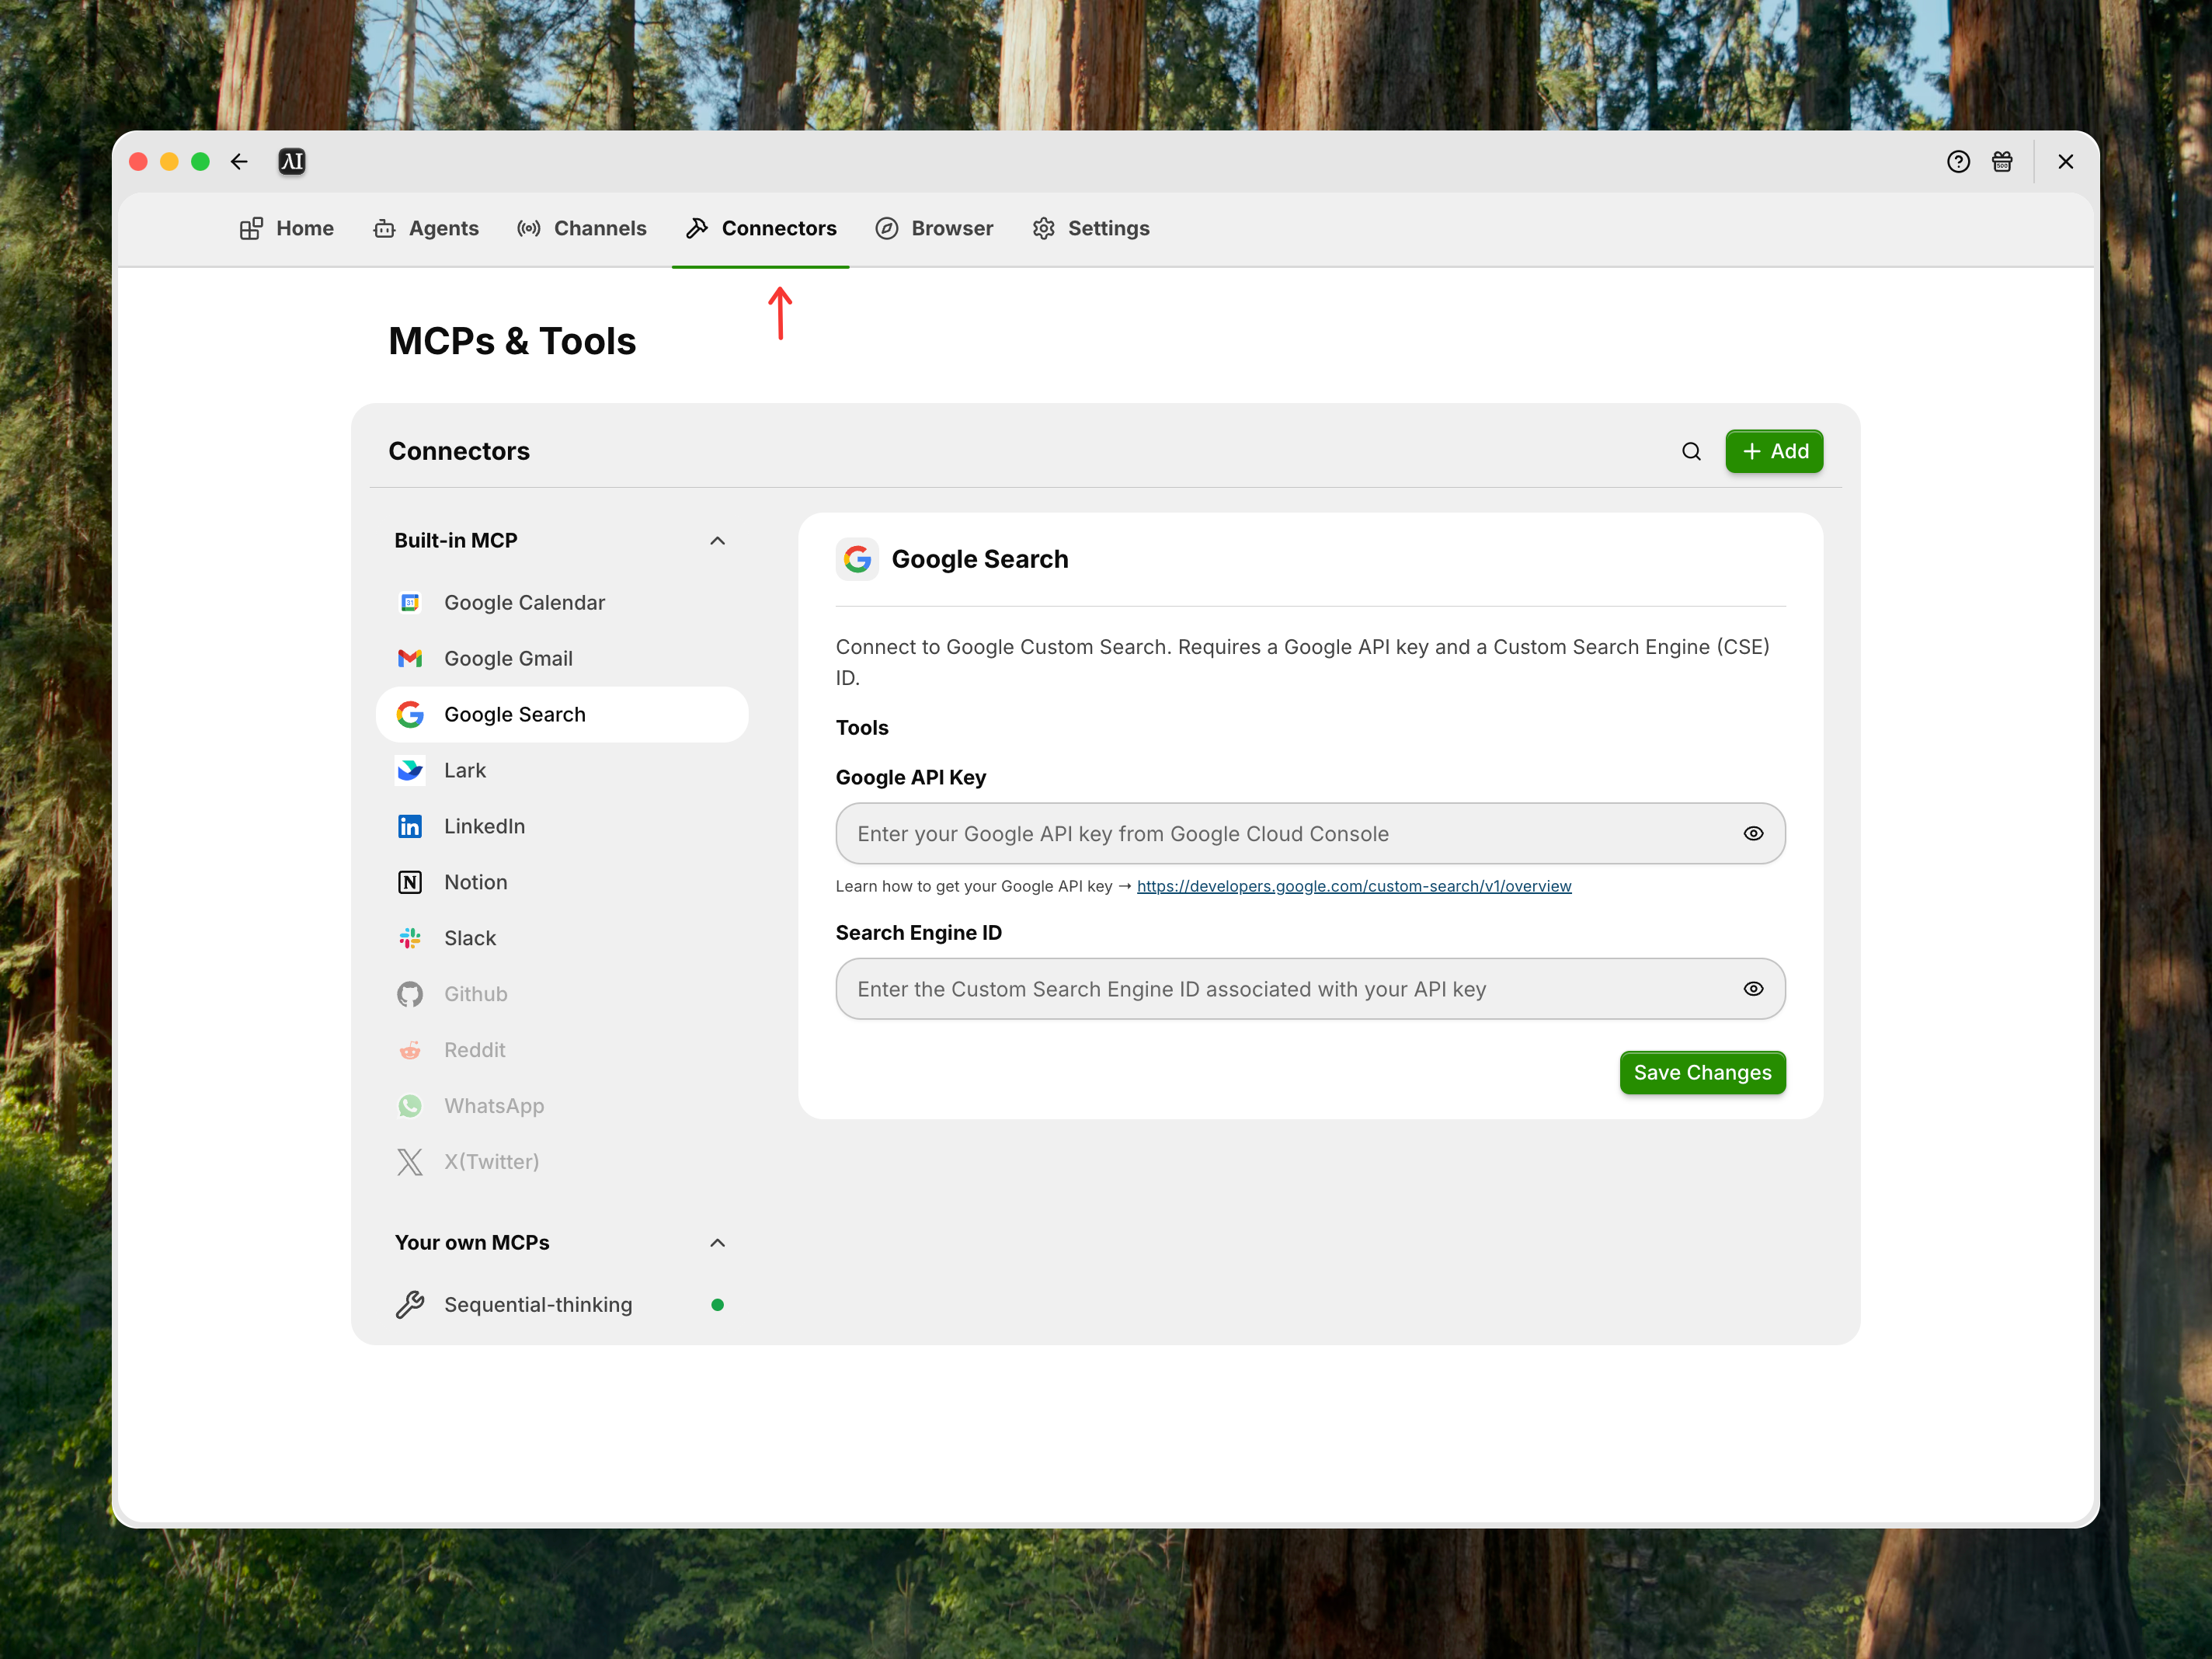Switch to the Channels tab
Screen dimensions: 2212x1659
(582, 229)
